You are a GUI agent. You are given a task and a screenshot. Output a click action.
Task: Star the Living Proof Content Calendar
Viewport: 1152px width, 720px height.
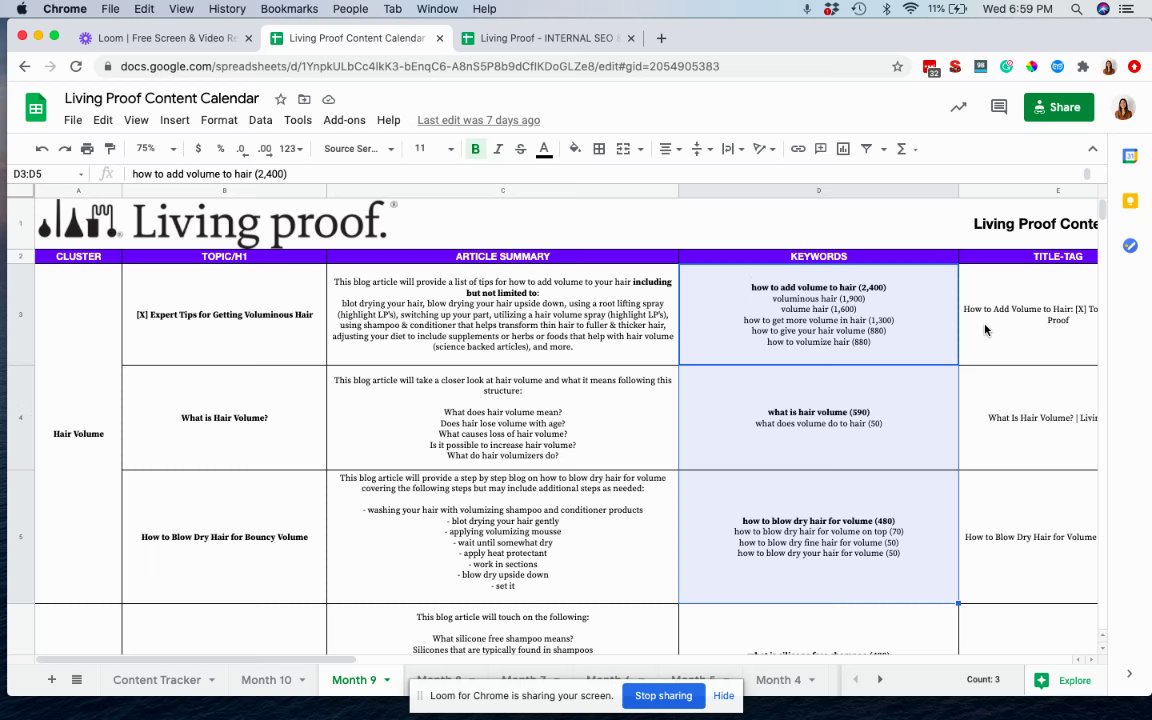click(x=281, y=99)
